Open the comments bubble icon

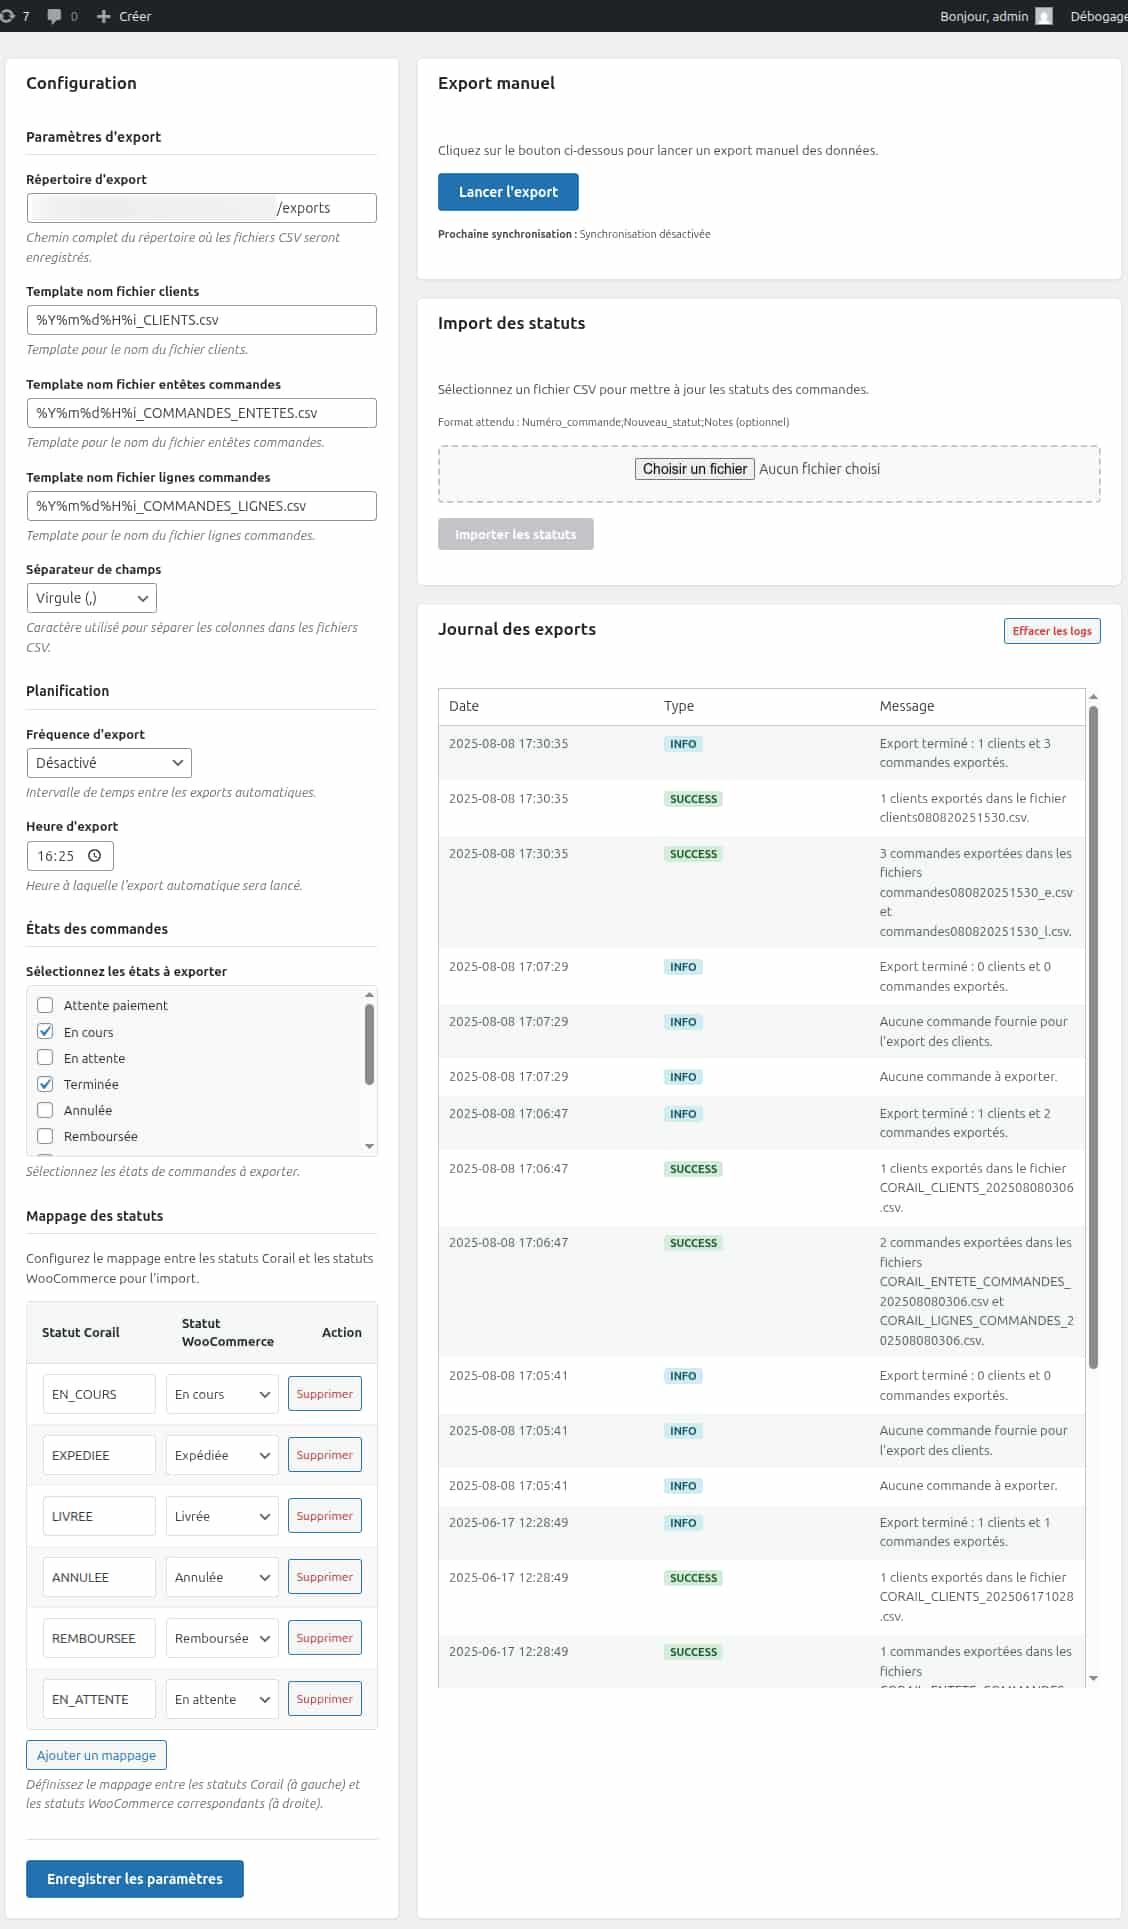[x=54, y=16]
